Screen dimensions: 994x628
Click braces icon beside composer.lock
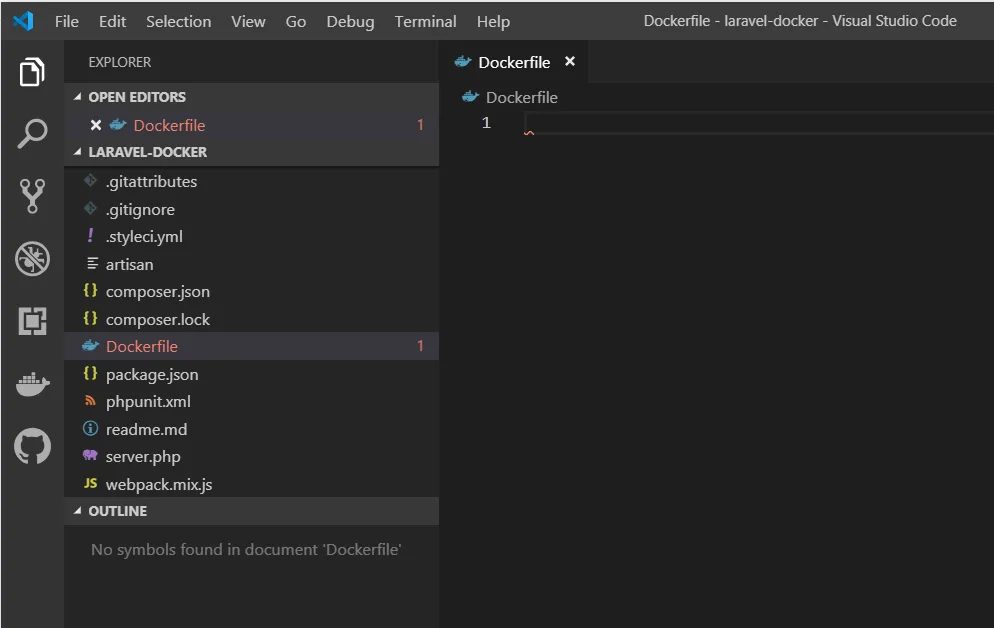[x=91, y=318]
